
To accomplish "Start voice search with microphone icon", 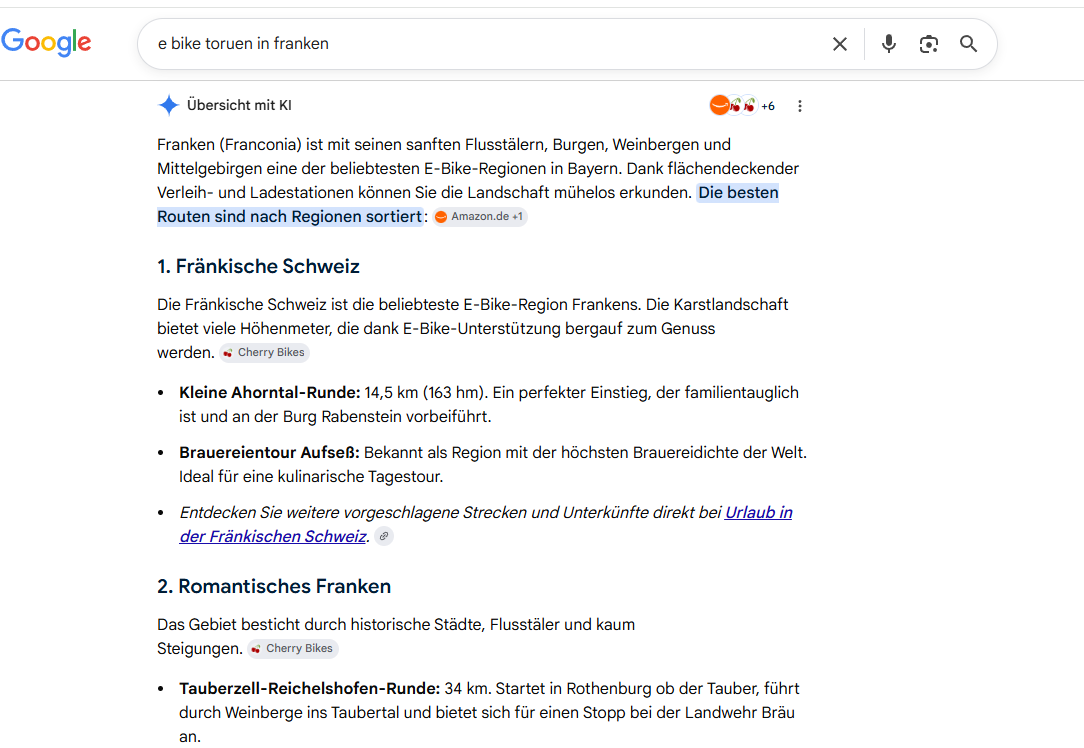I will point(889,44).
